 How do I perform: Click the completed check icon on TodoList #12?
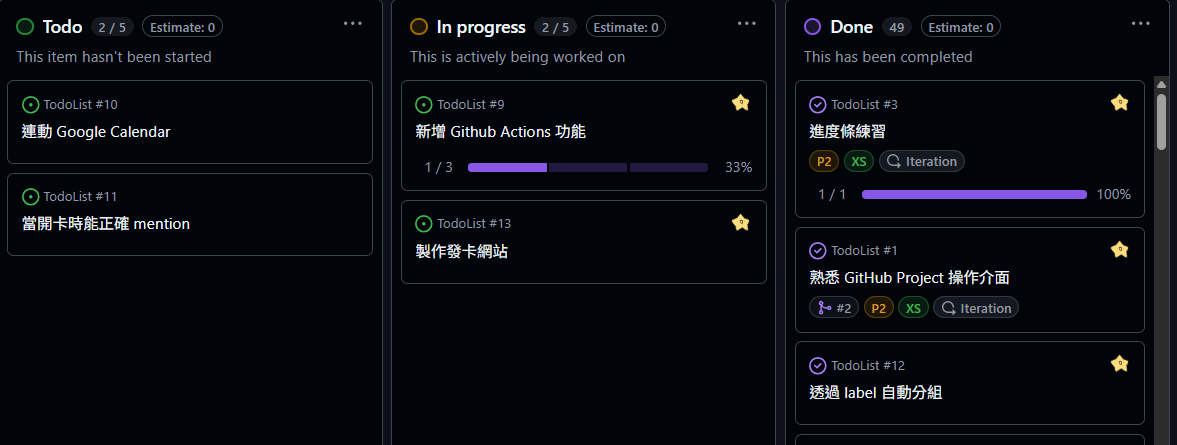click(818, 365)
